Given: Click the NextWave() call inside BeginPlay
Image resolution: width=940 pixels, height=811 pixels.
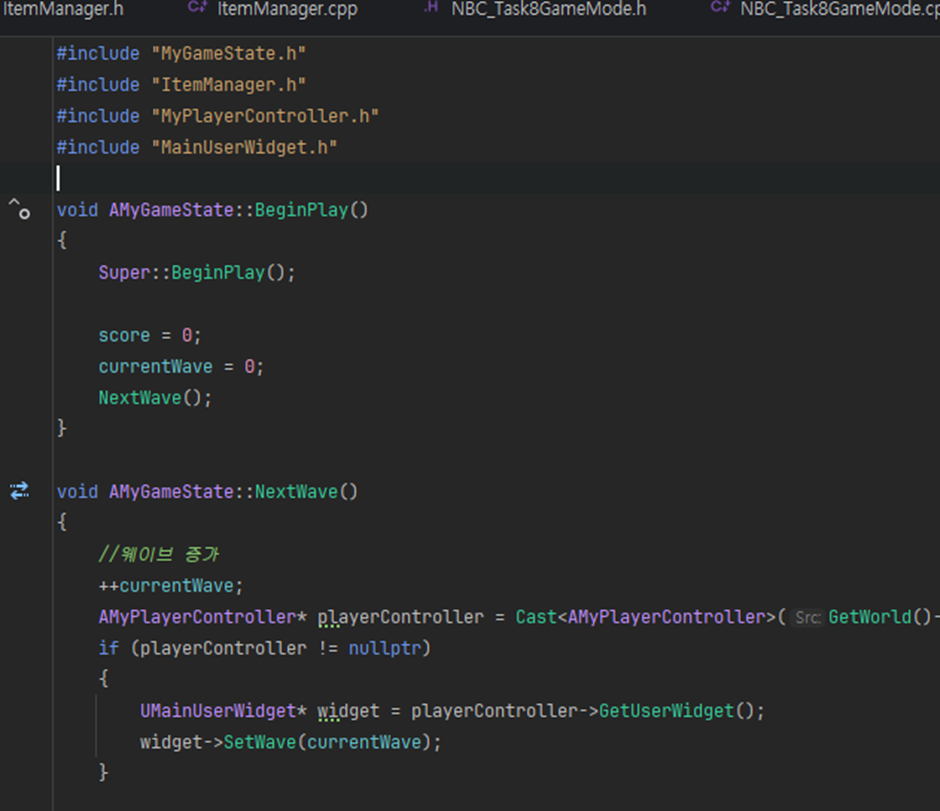Looking at the screenshot, I should (155, 397).
